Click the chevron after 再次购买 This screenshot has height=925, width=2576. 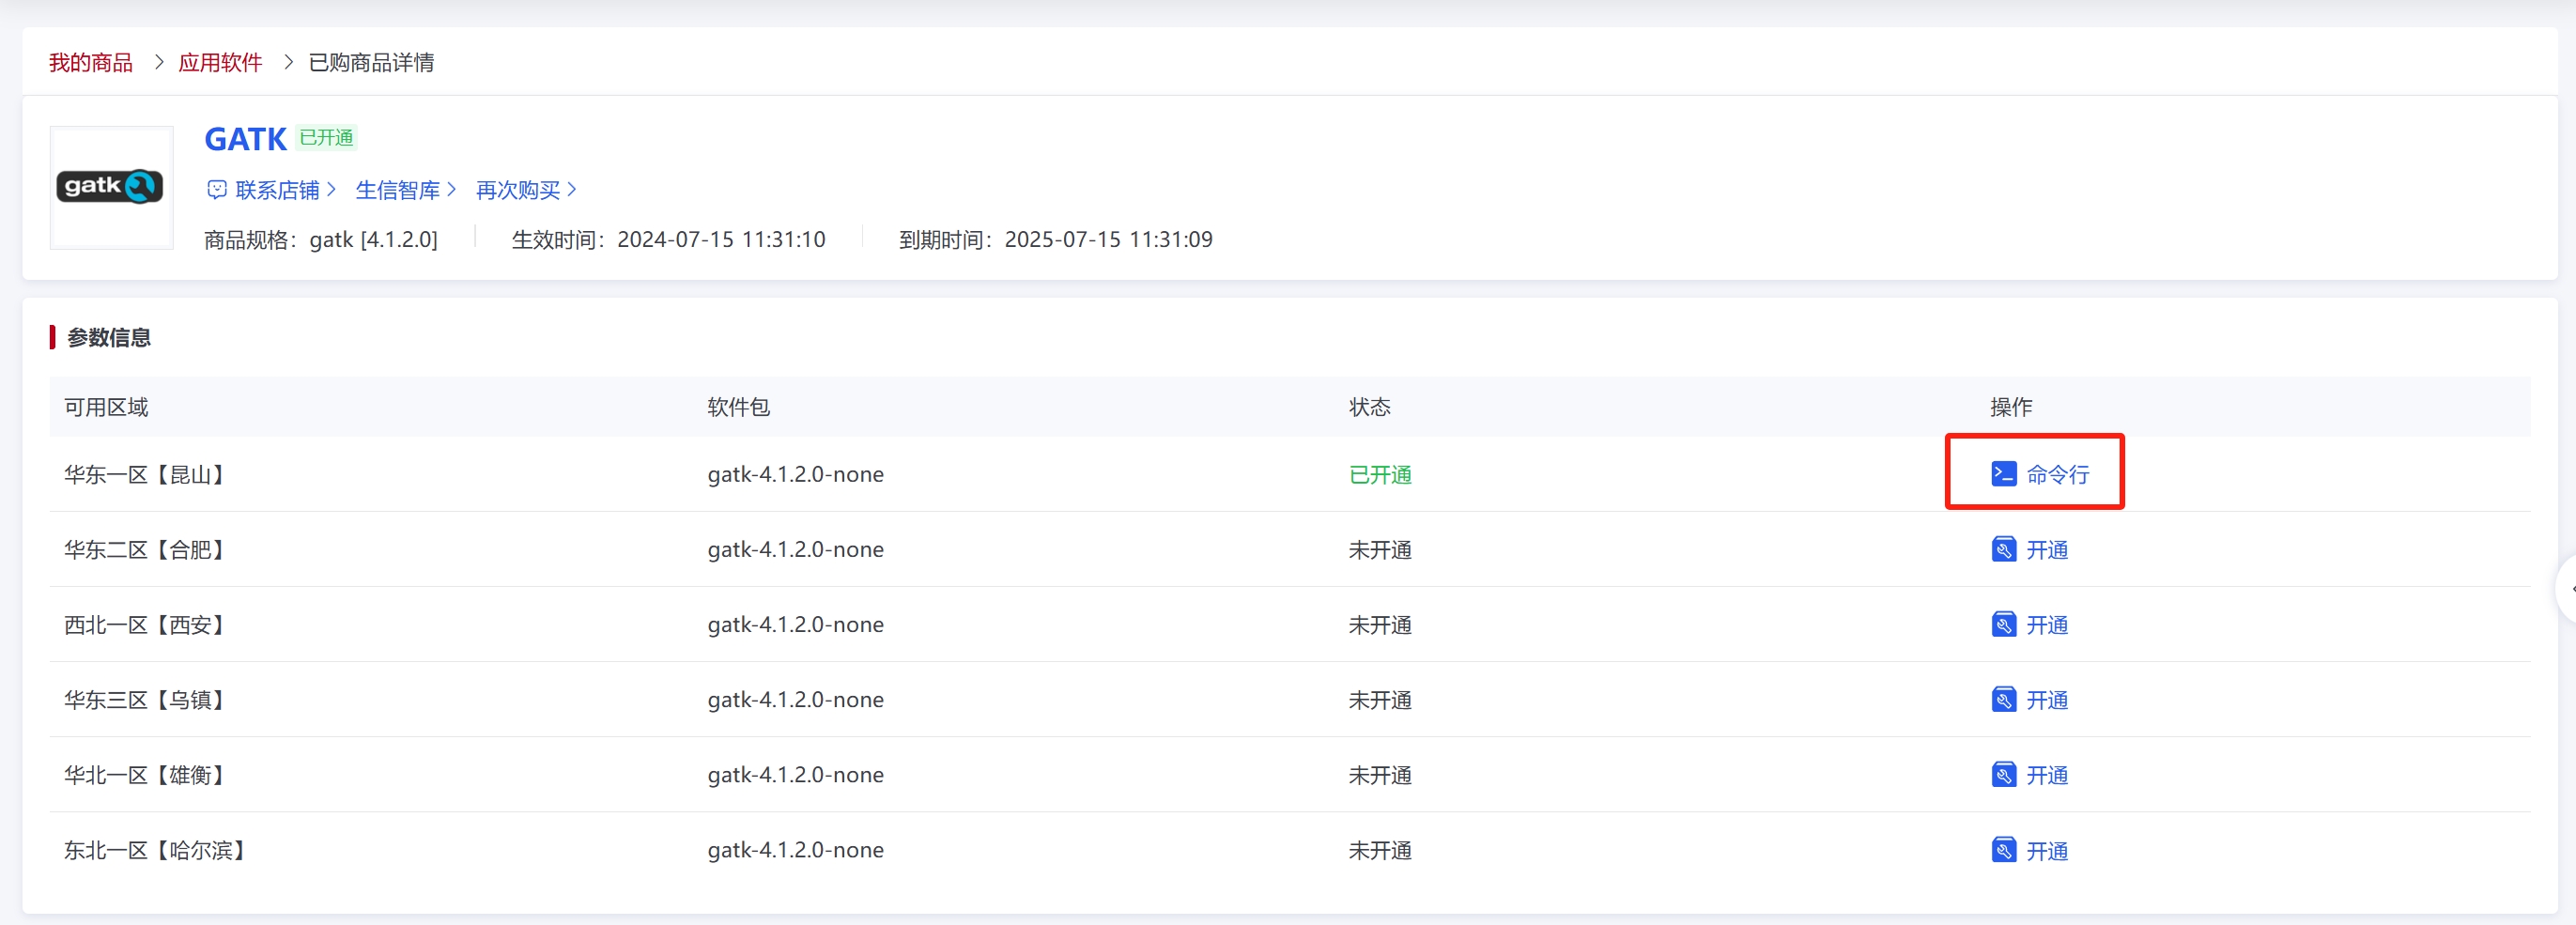tap(571, 189)
